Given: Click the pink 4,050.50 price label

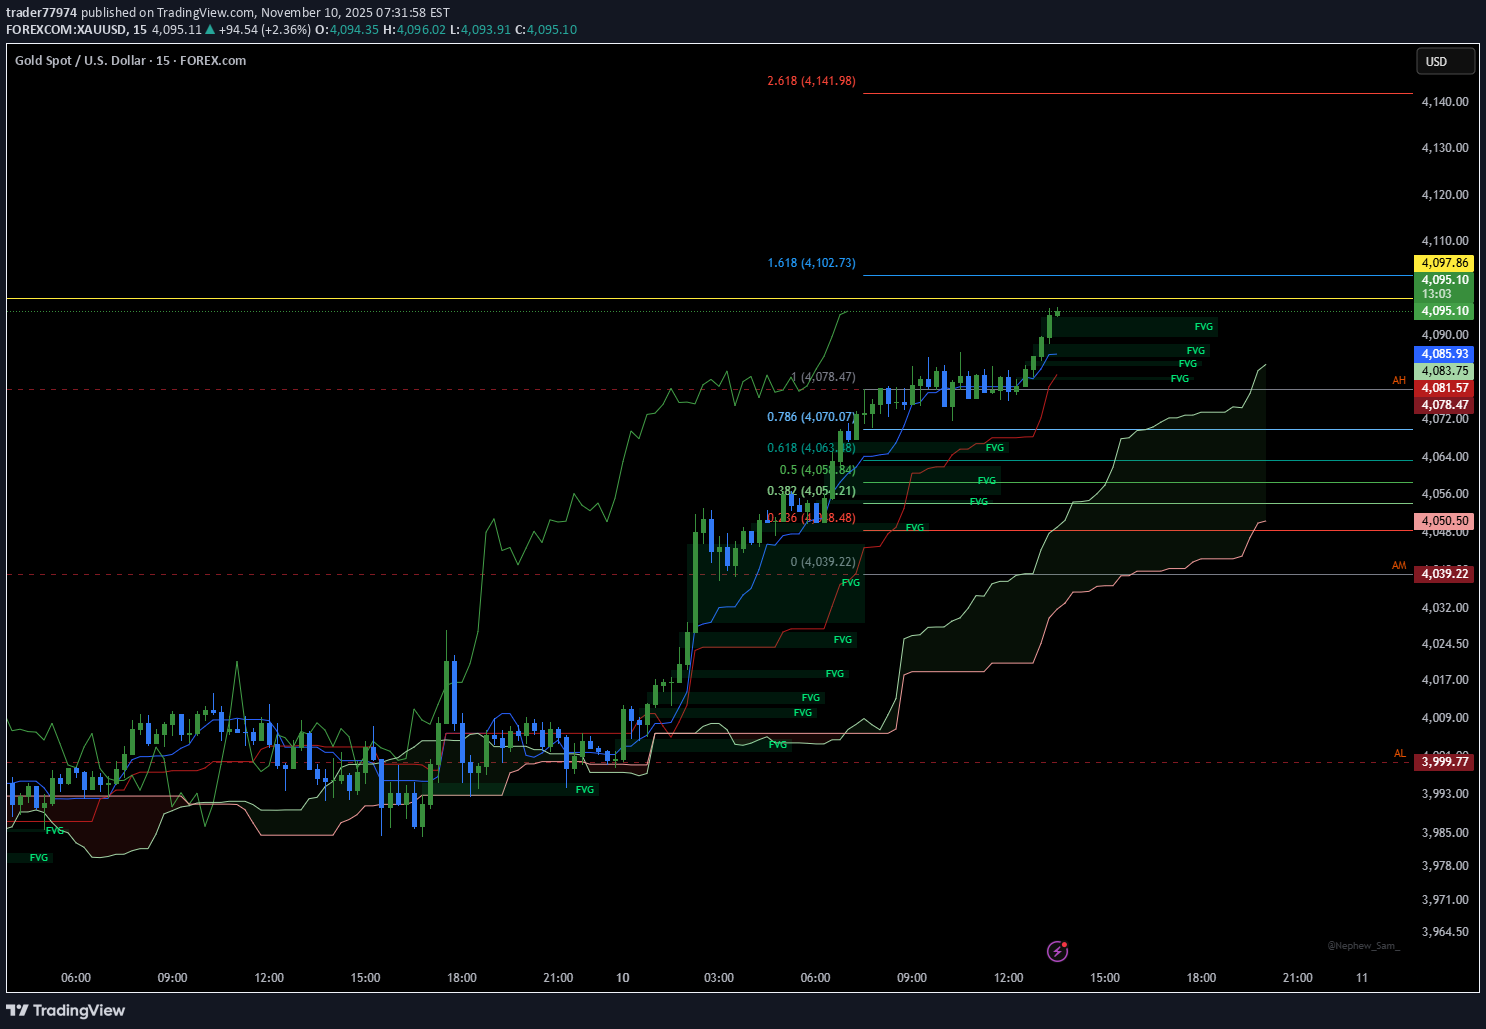Looking at the screenshot, I should click(x=1444, y=521).
